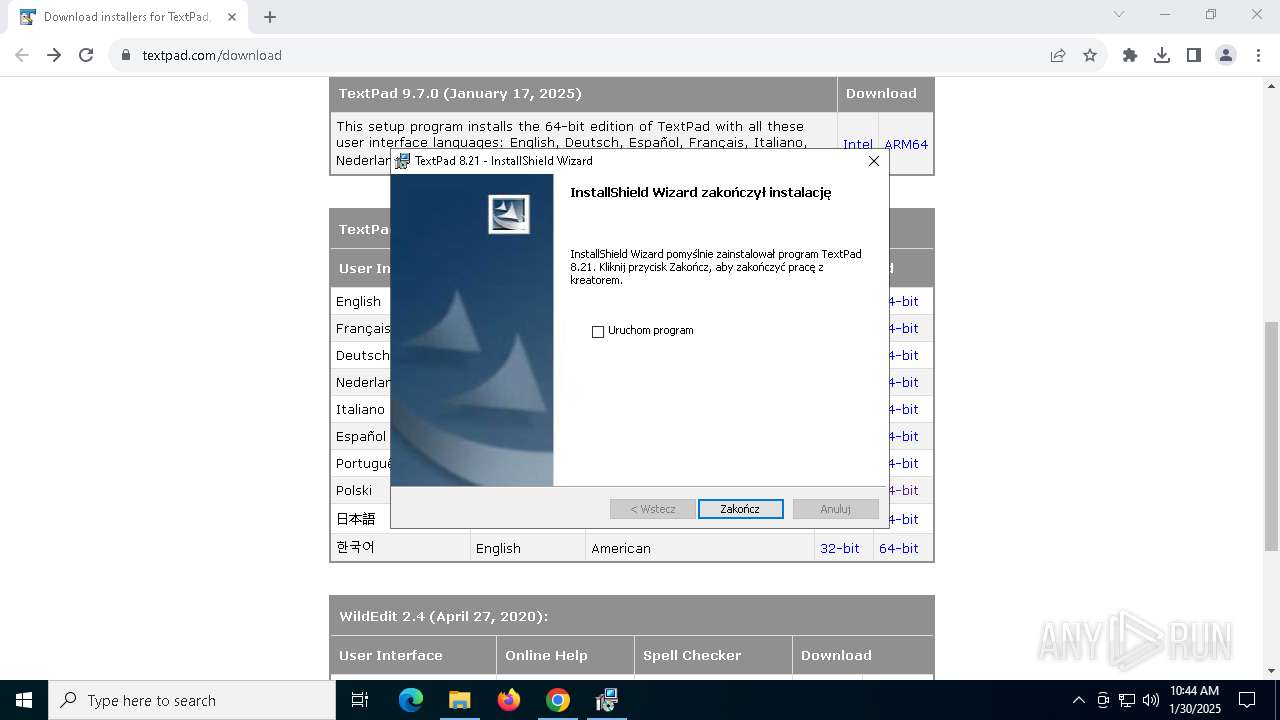Click the disabled Wstecz button
The image size is (1280, 720).
[x=652, y=509]
